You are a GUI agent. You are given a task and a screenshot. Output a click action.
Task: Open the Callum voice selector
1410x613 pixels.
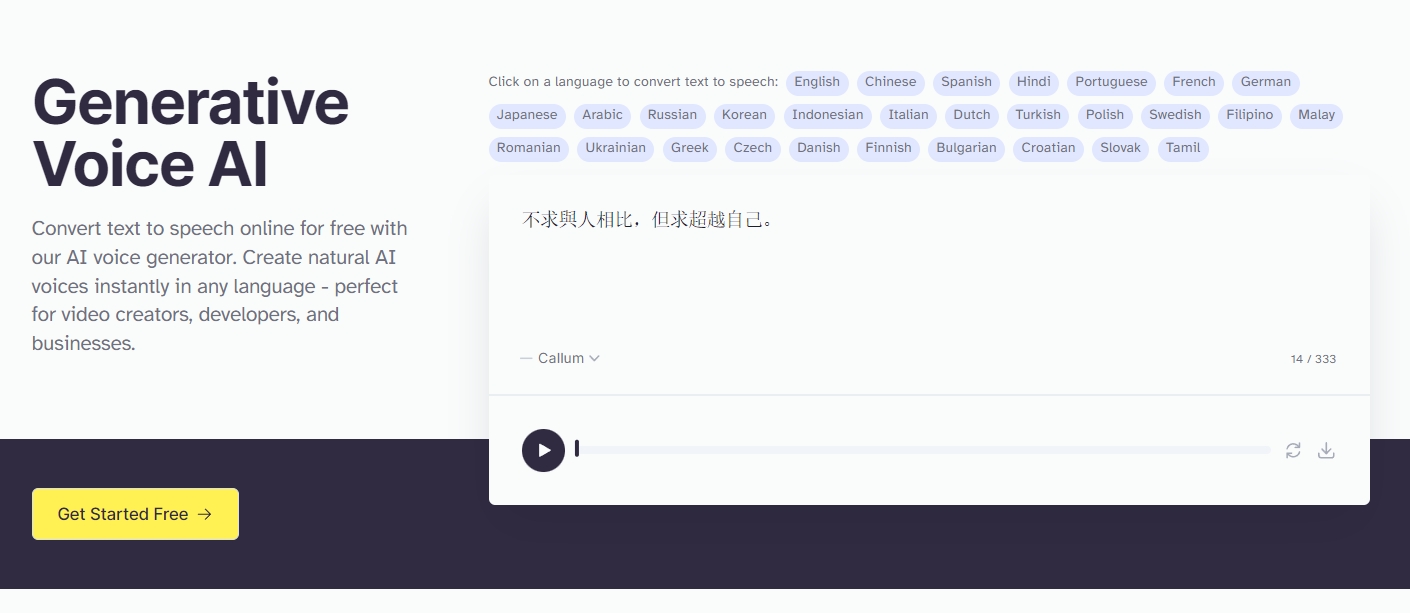coord(560,358)
